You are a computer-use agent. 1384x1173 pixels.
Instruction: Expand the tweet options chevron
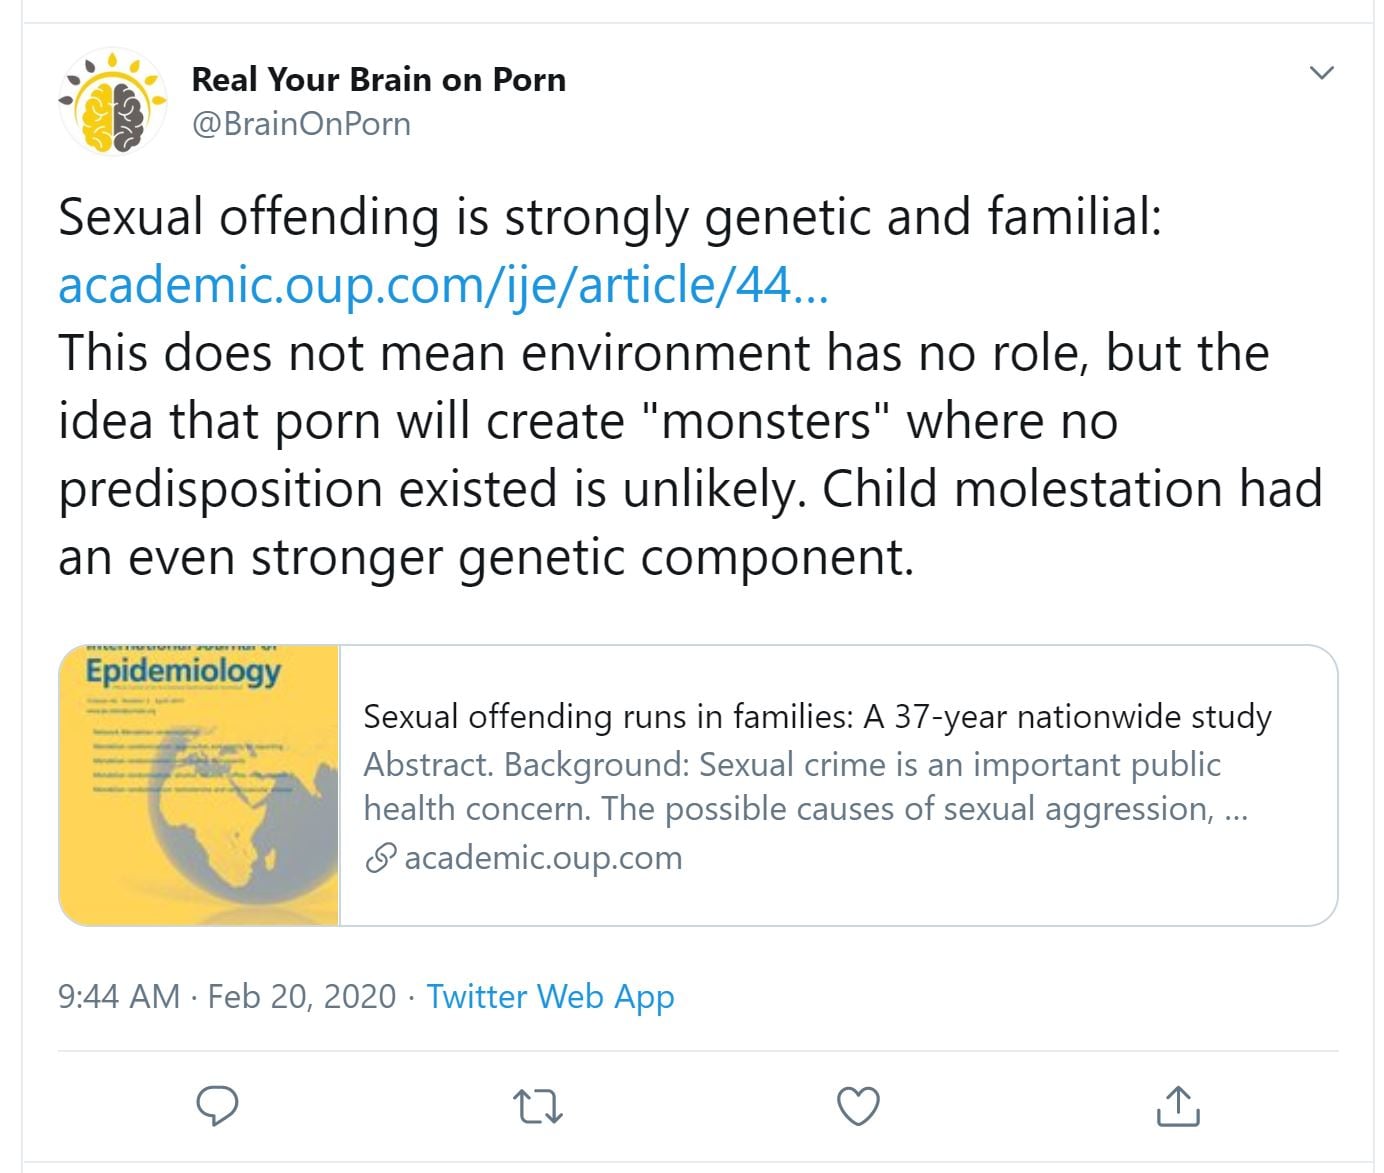1322,73
